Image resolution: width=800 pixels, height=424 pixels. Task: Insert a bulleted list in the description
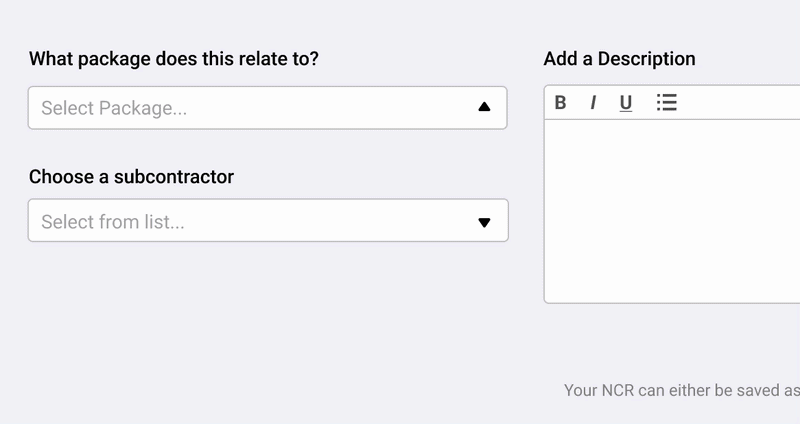point(667,102)
